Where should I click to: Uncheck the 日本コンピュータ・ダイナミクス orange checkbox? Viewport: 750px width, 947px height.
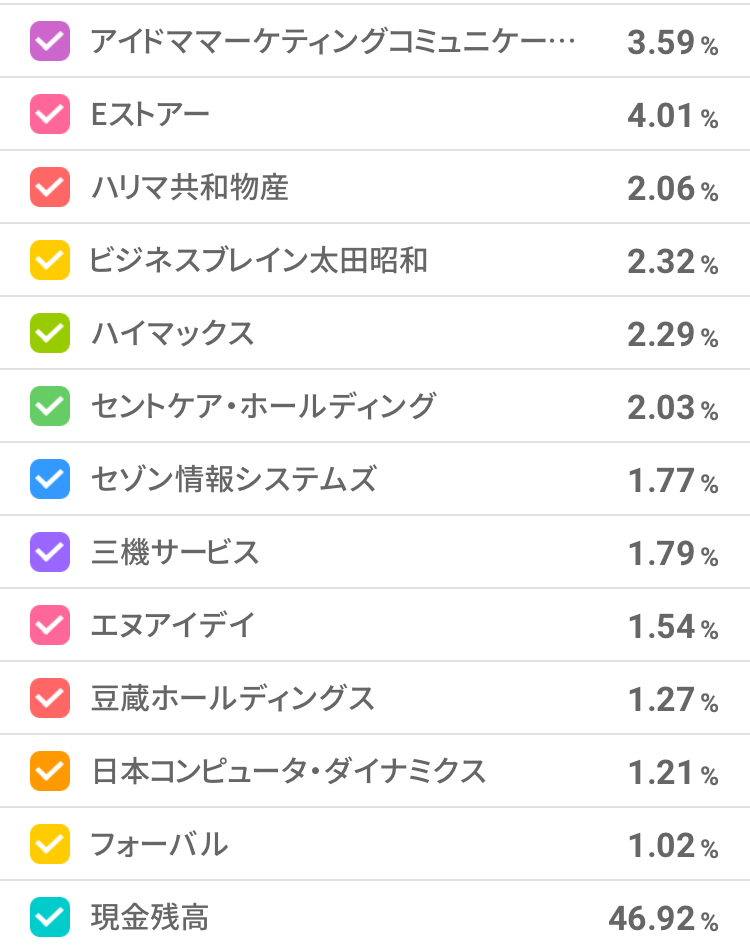[x=50, y=771]
